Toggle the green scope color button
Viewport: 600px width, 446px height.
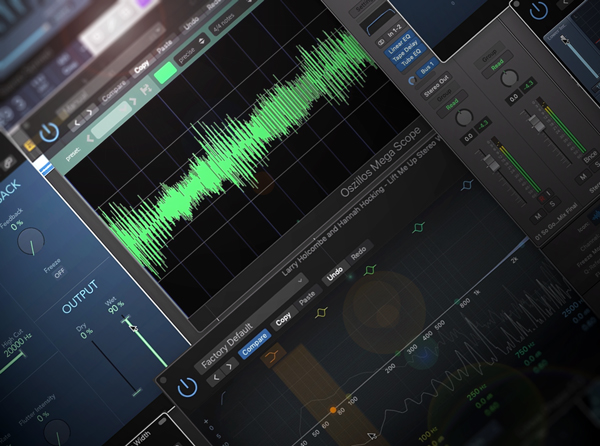tap(164, 75)
